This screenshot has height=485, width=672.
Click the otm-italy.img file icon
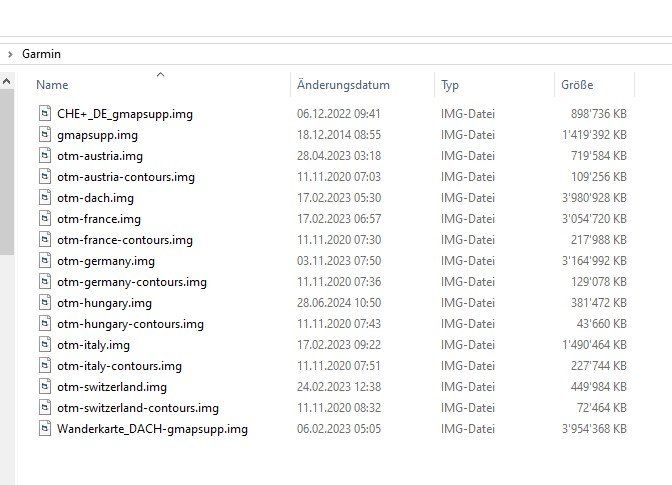coord(45,344)
